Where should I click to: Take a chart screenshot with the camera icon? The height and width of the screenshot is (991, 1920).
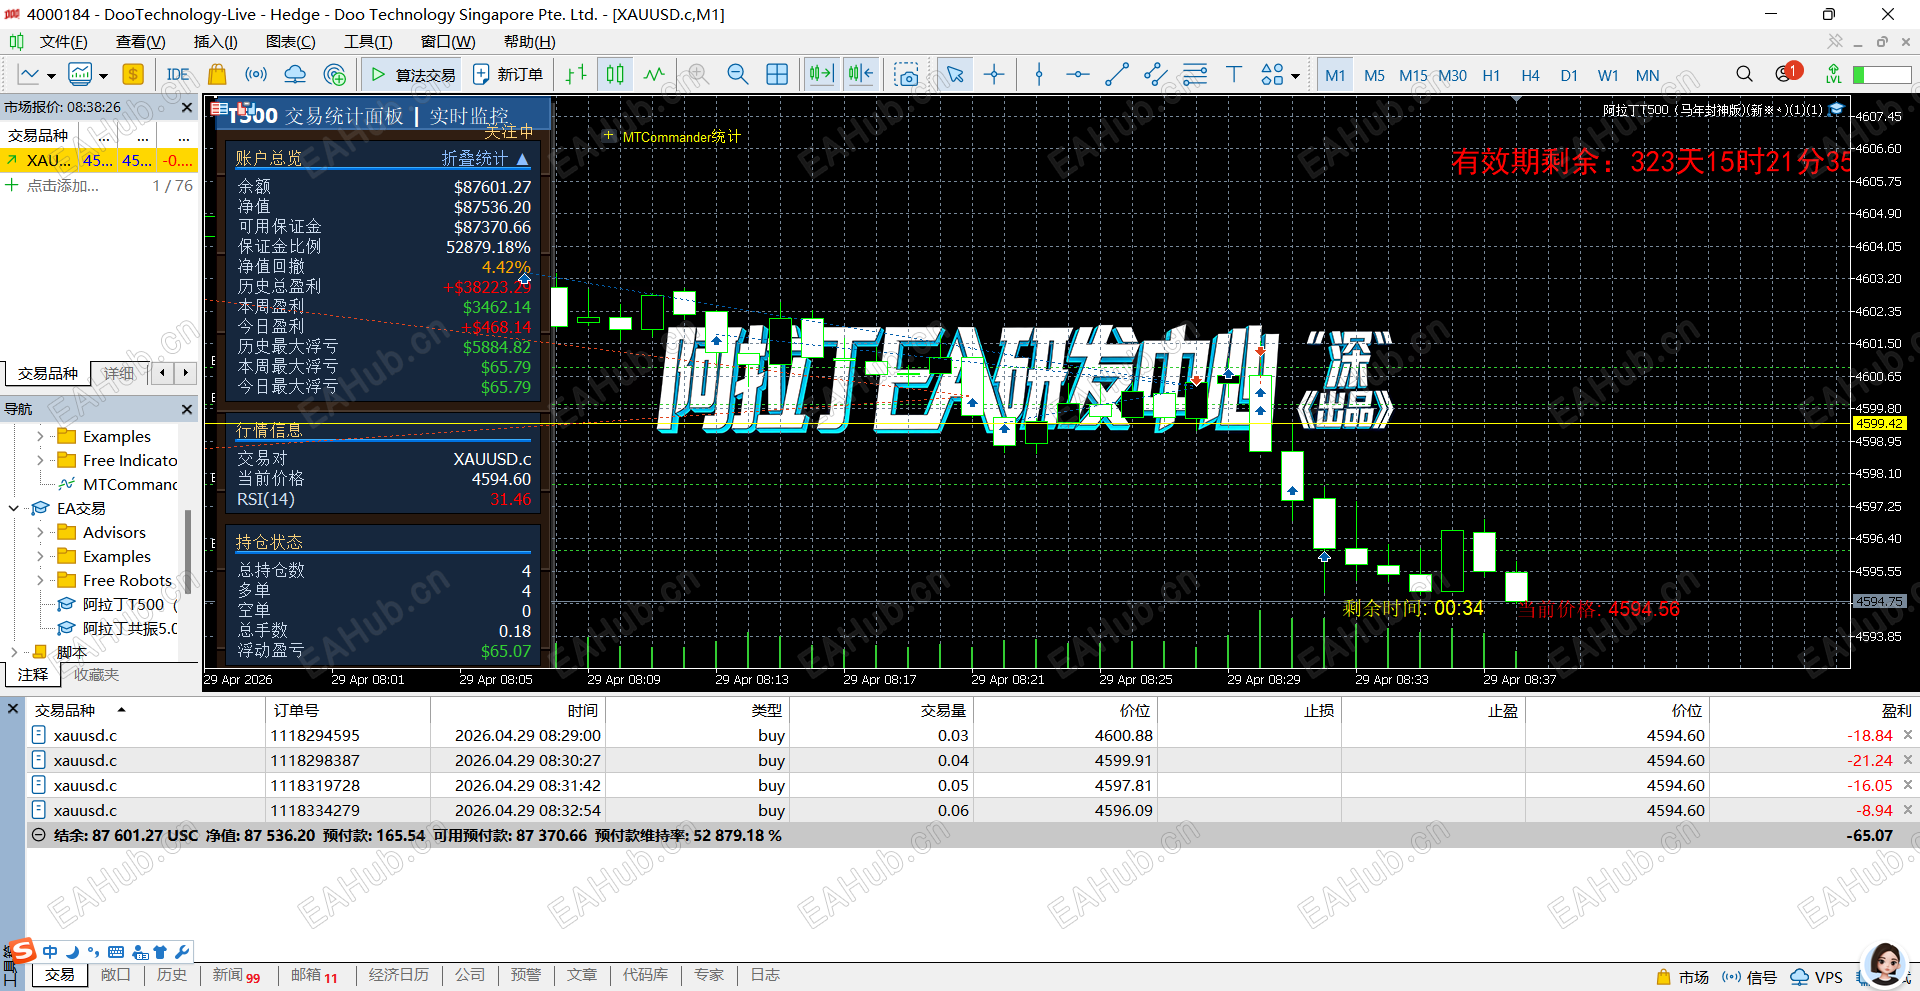tap(907, 75)
